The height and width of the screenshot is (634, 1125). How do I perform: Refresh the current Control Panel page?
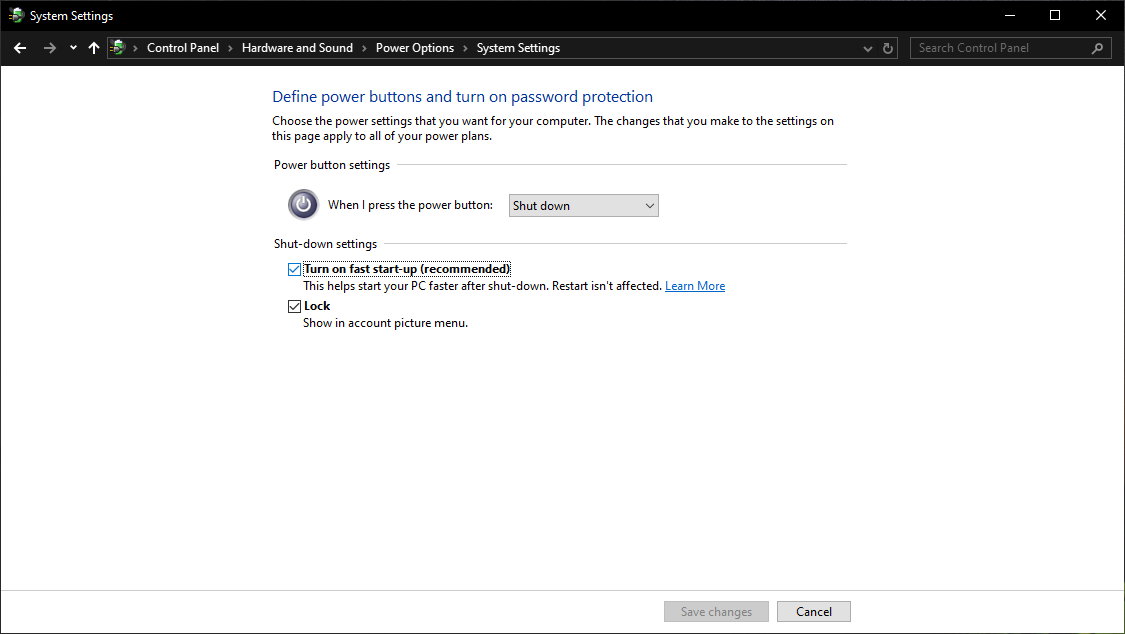887,47
